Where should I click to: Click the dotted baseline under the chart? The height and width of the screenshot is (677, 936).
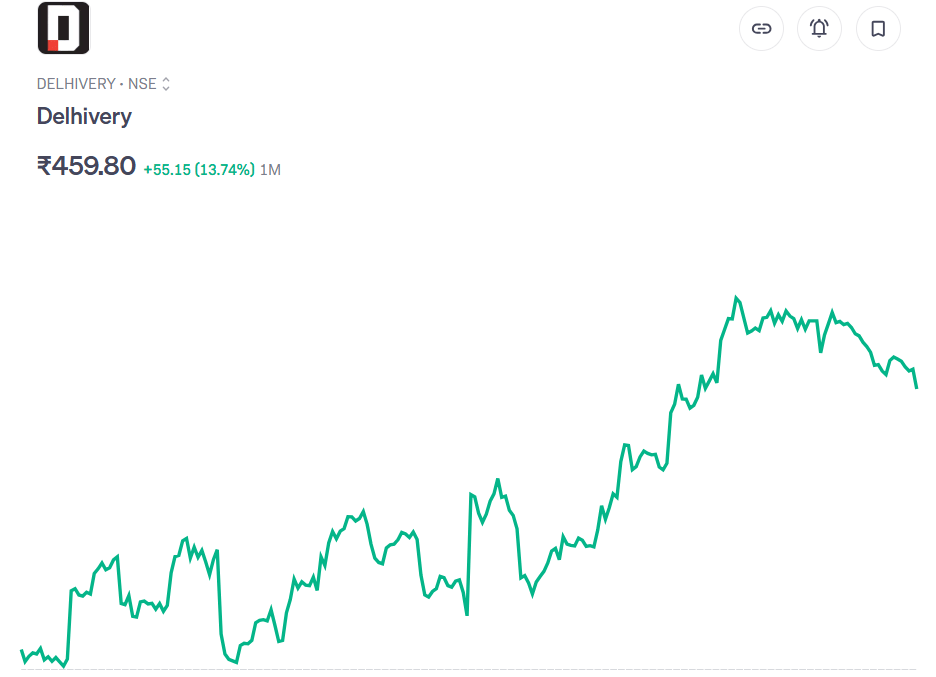468,669
